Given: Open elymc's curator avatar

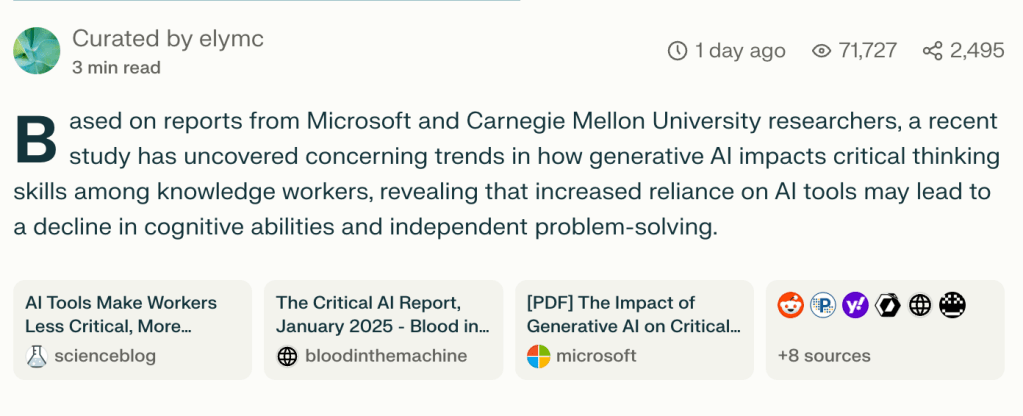Looking at the screenshot, I should (x=37, y=51).
